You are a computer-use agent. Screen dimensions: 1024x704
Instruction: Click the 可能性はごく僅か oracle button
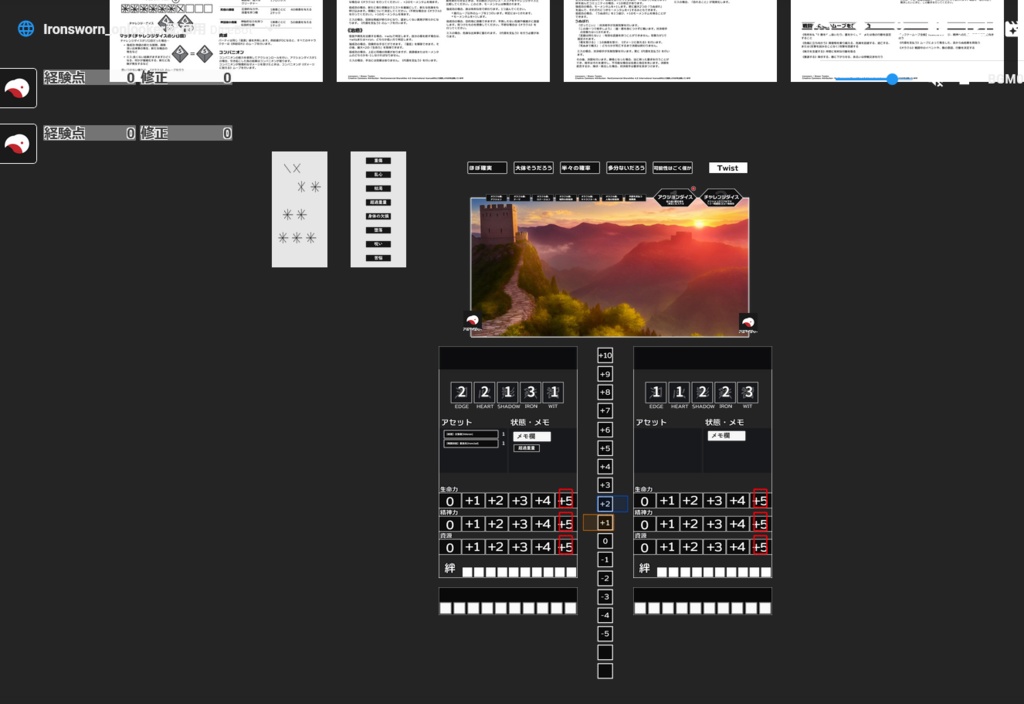(672, 169)
